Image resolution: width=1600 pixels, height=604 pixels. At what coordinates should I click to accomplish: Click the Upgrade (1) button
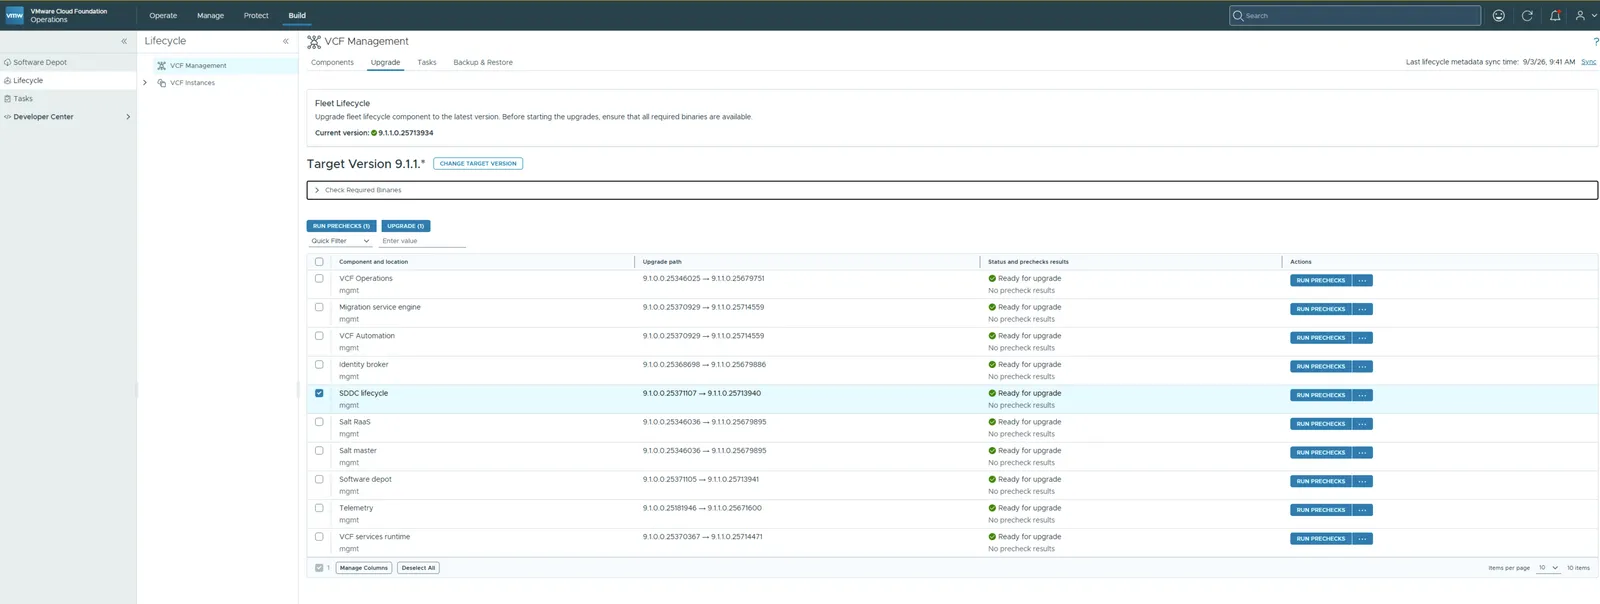[x=405, y=226]
